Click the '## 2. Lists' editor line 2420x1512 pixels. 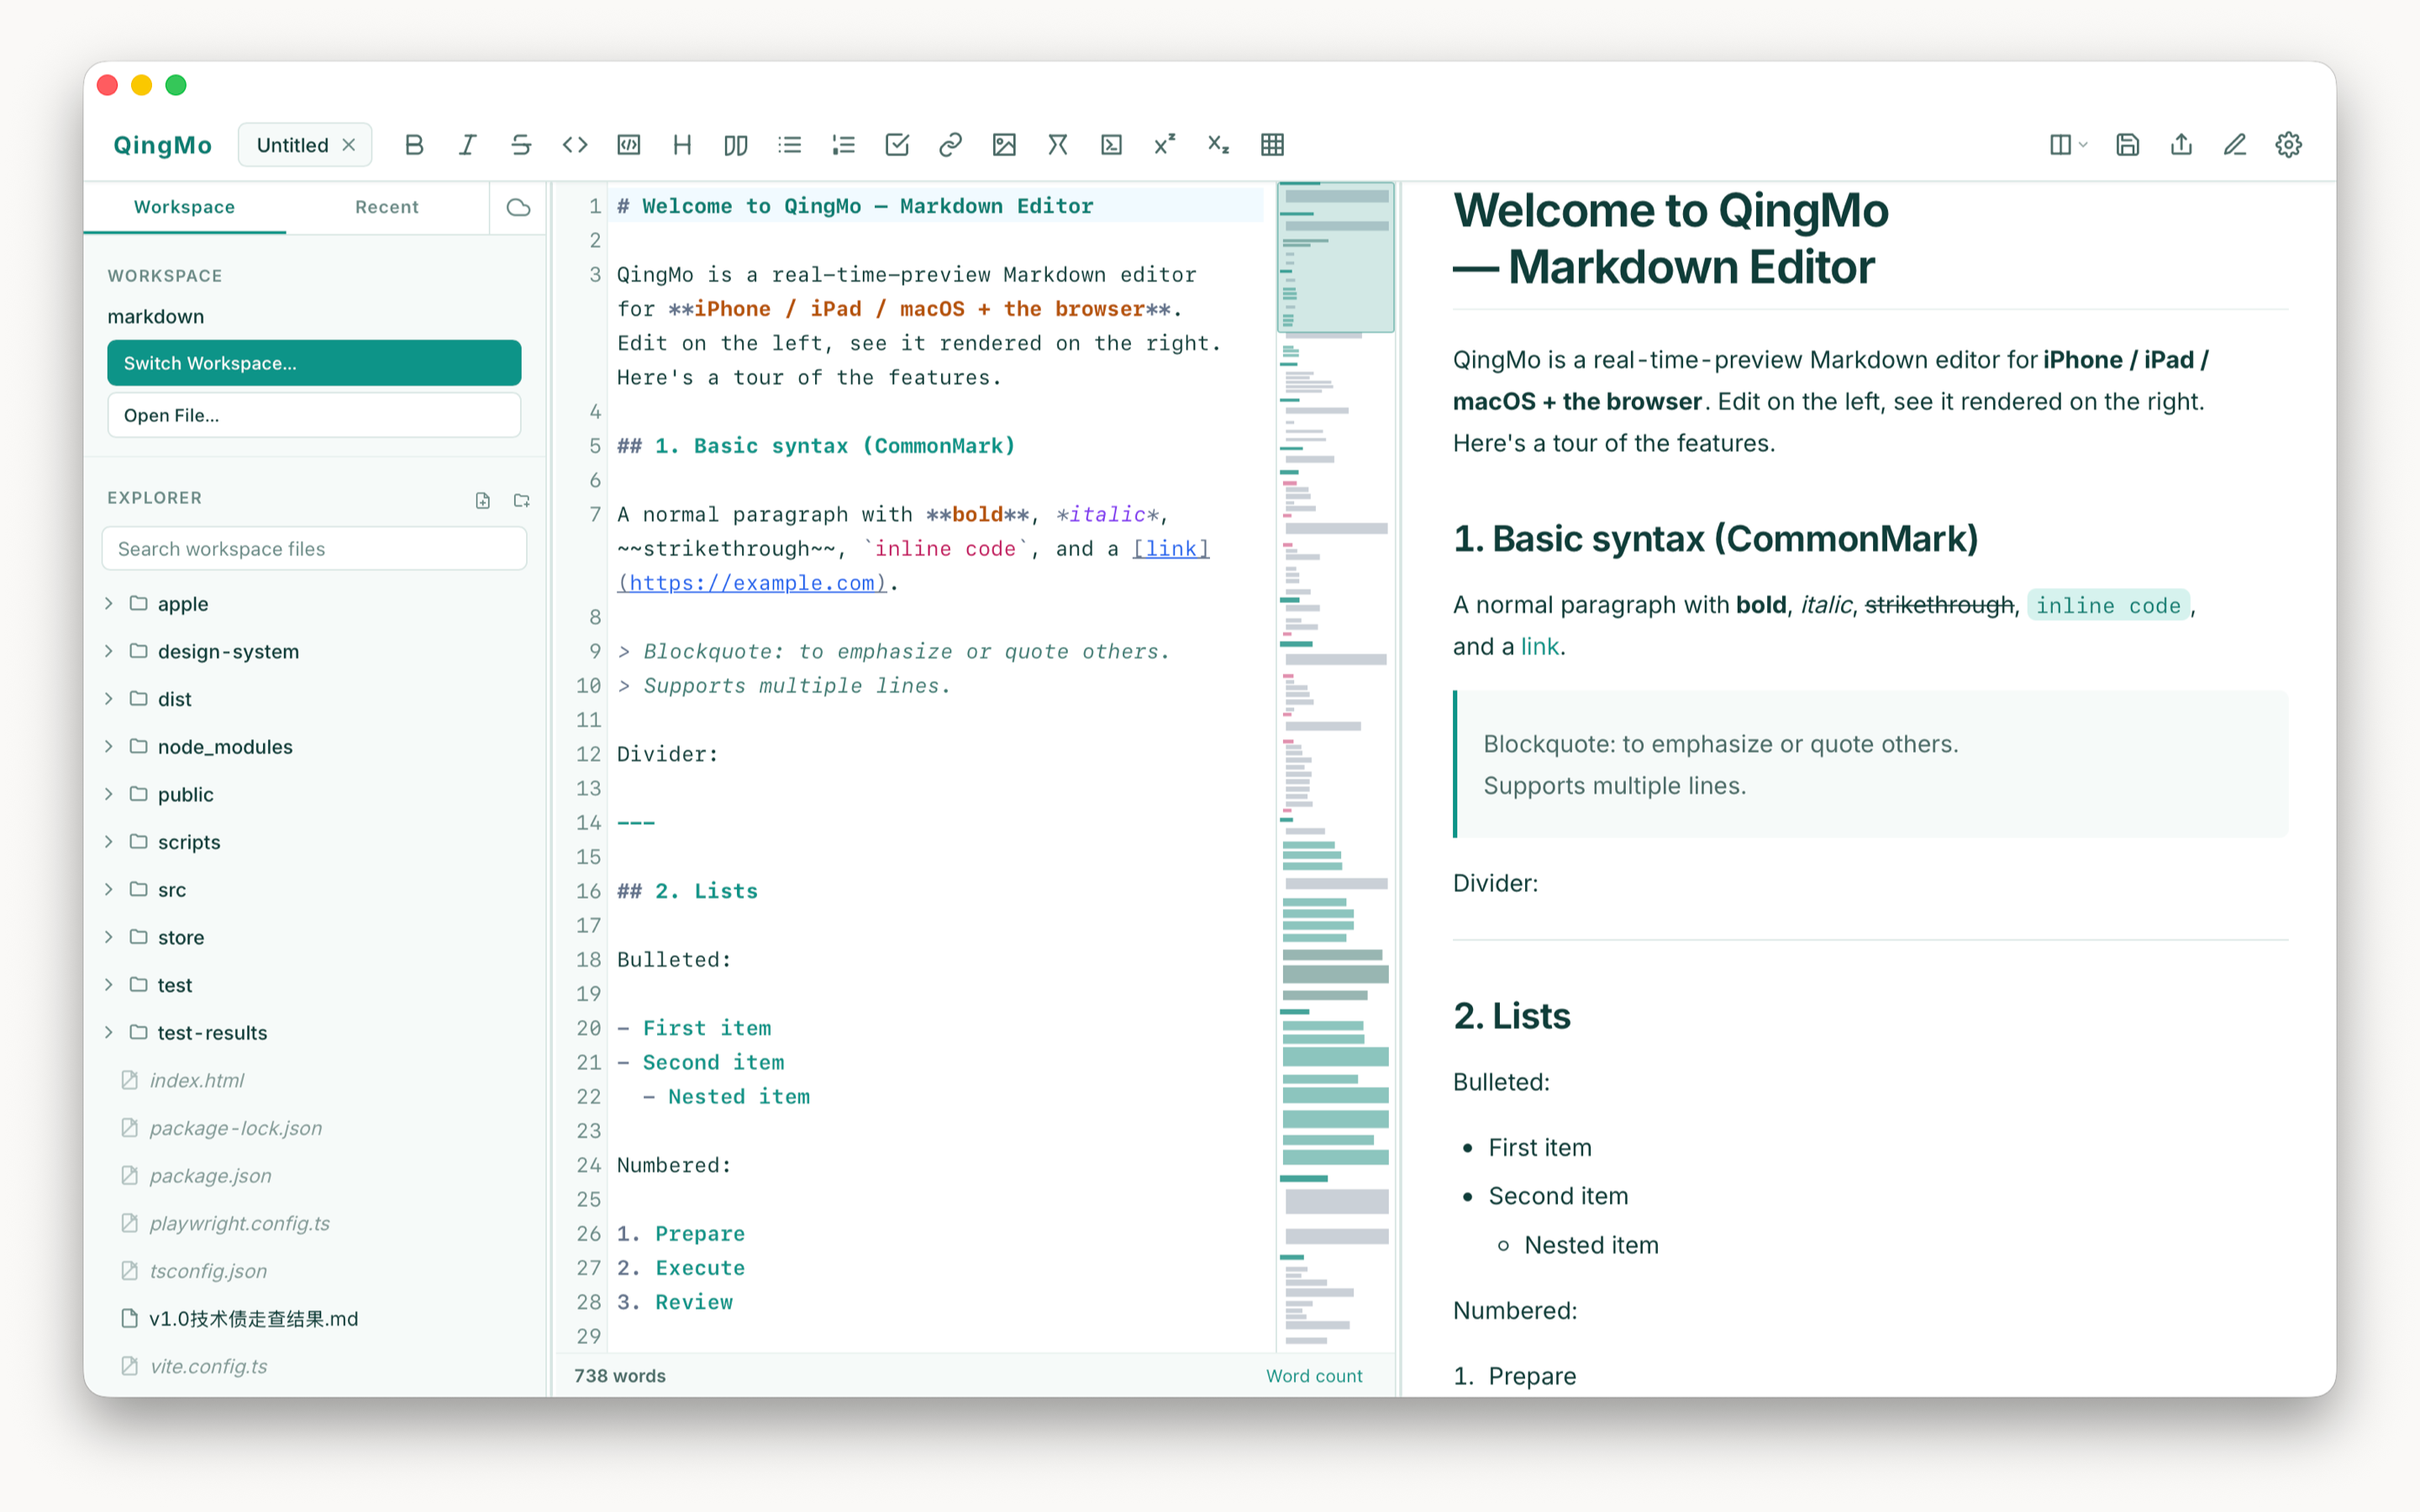pyautogui.click(x=687, y=891)
